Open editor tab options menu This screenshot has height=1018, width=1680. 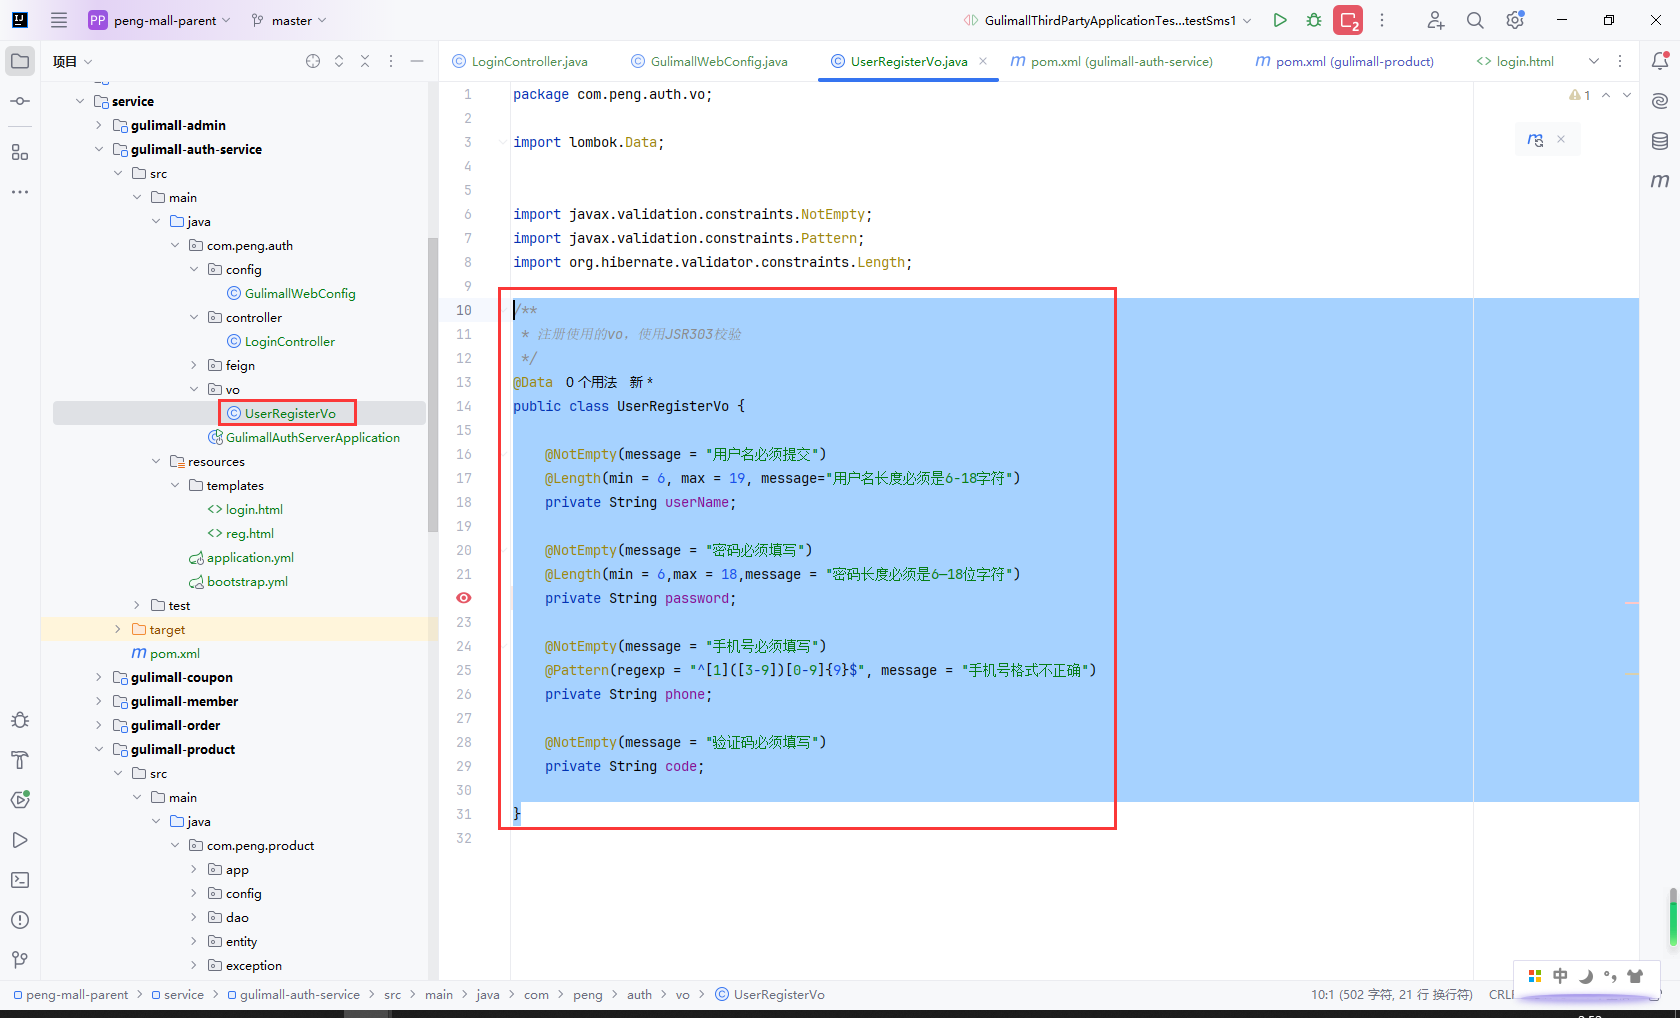(1620, 61)
